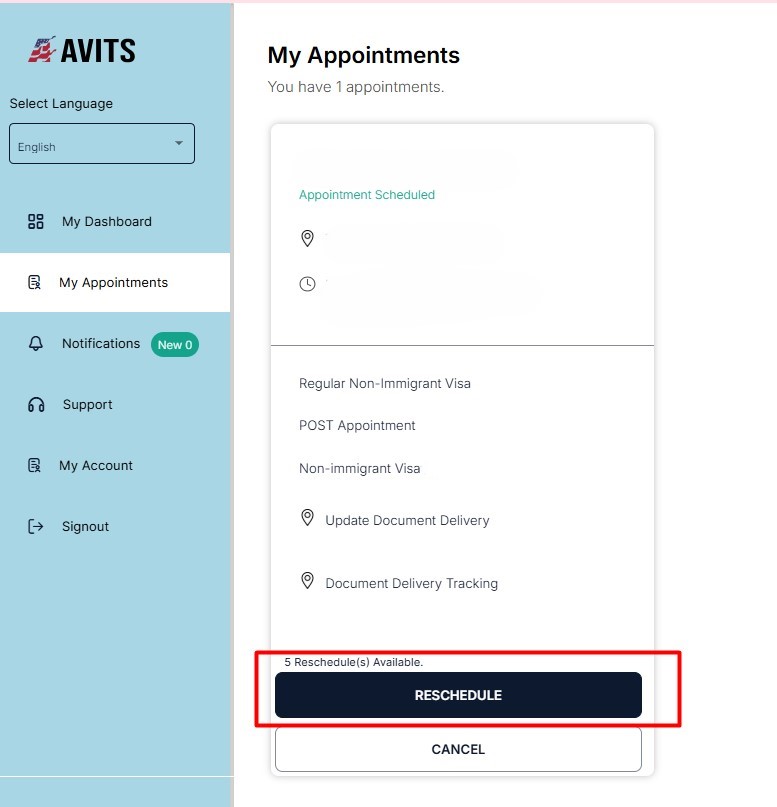Screen dimensions: 777x807
Task: Click the logout arrow icon beside Signout
Action: [x=37, y=526]
